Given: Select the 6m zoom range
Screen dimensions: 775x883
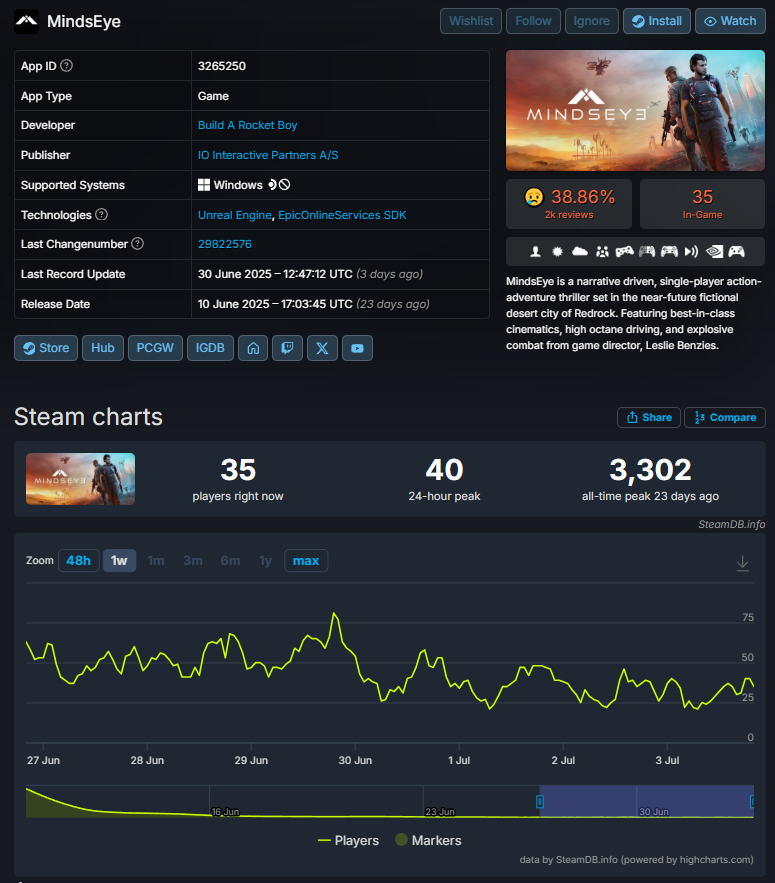Looking at the screenshot, I should point(230,561).
